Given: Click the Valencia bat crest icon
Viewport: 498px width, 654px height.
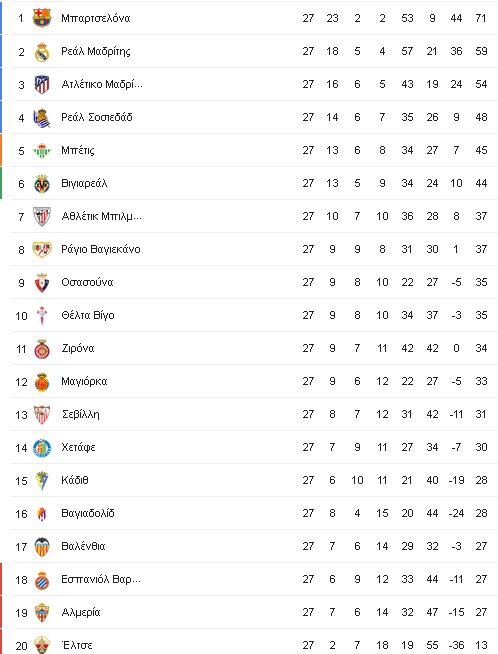Looking at the screenshot, I should [x=42, y=547].
